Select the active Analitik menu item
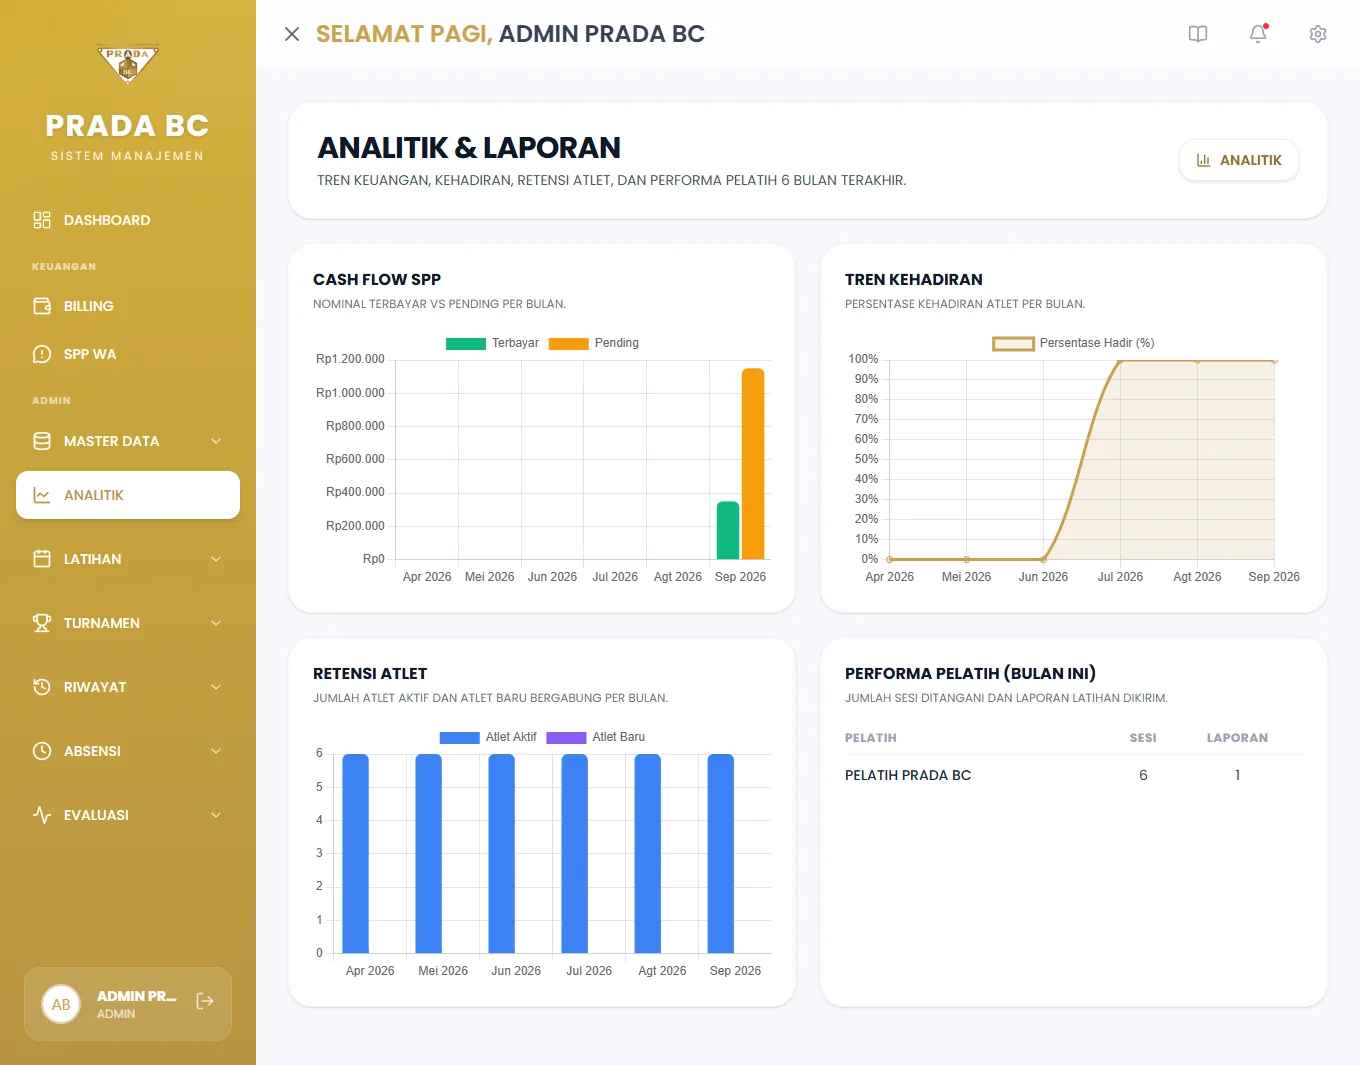The width and height of the screenshot is (1360, 1065). (x=128, y=495)
